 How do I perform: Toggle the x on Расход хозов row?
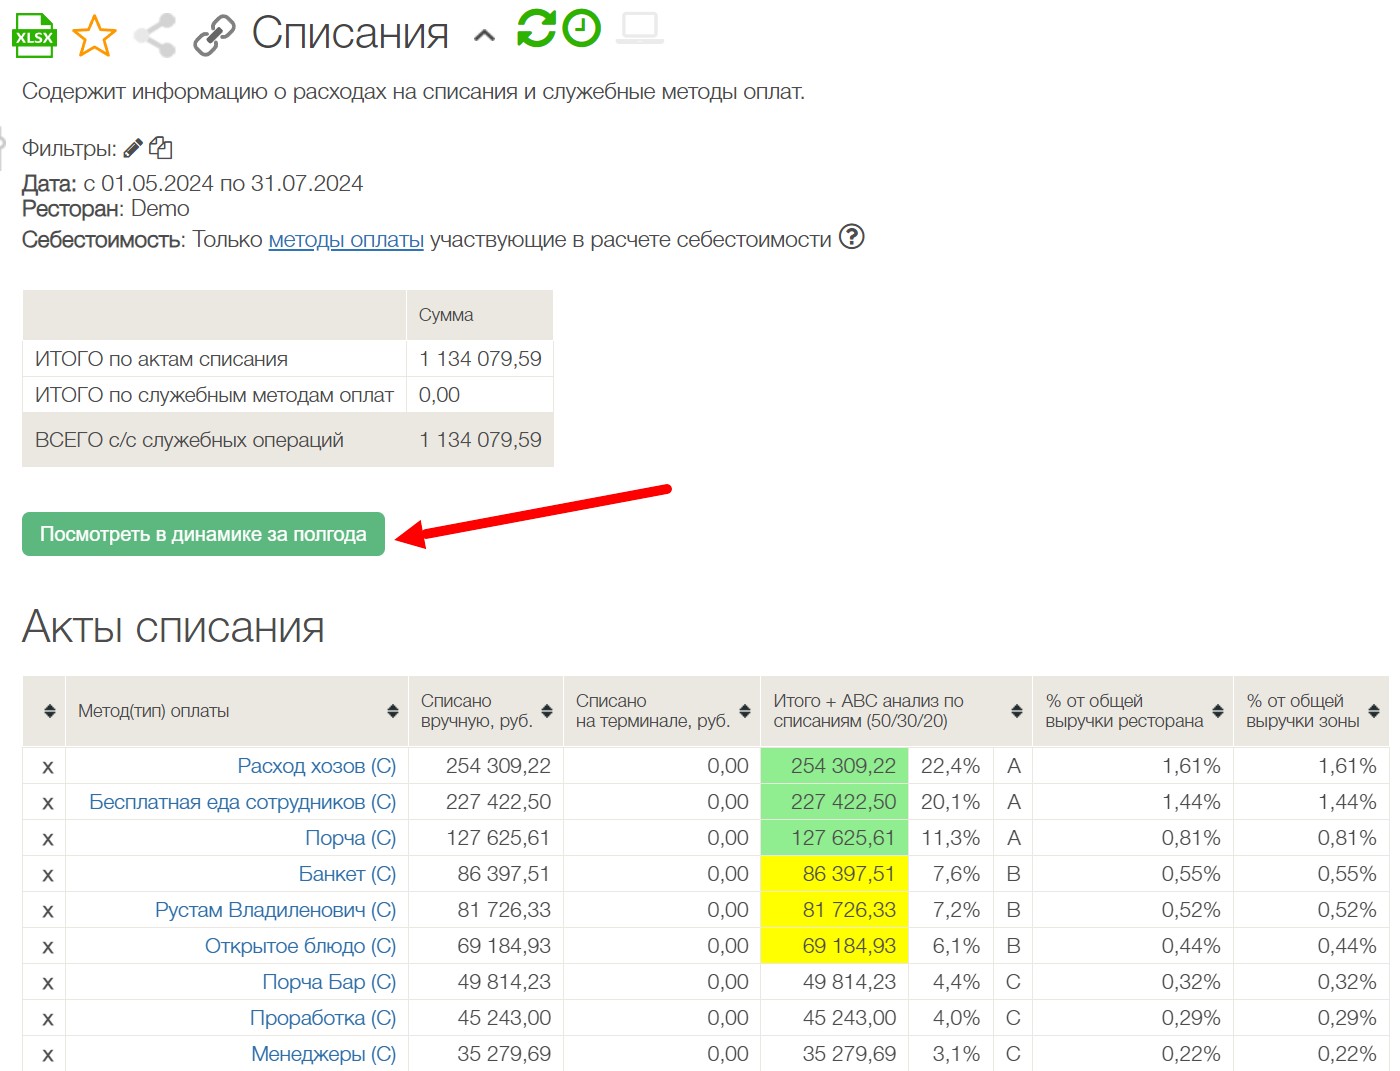[x=47, y=768]
